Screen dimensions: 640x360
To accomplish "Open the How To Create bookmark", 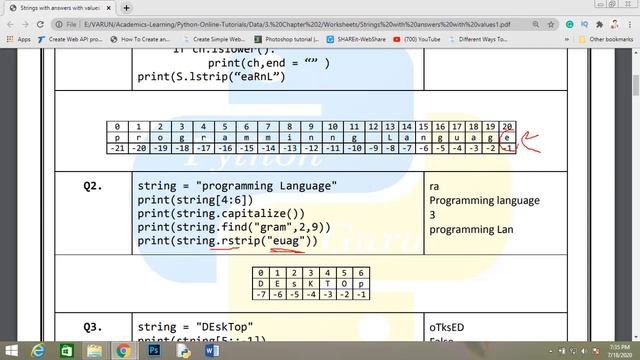I will pos(140,39).
